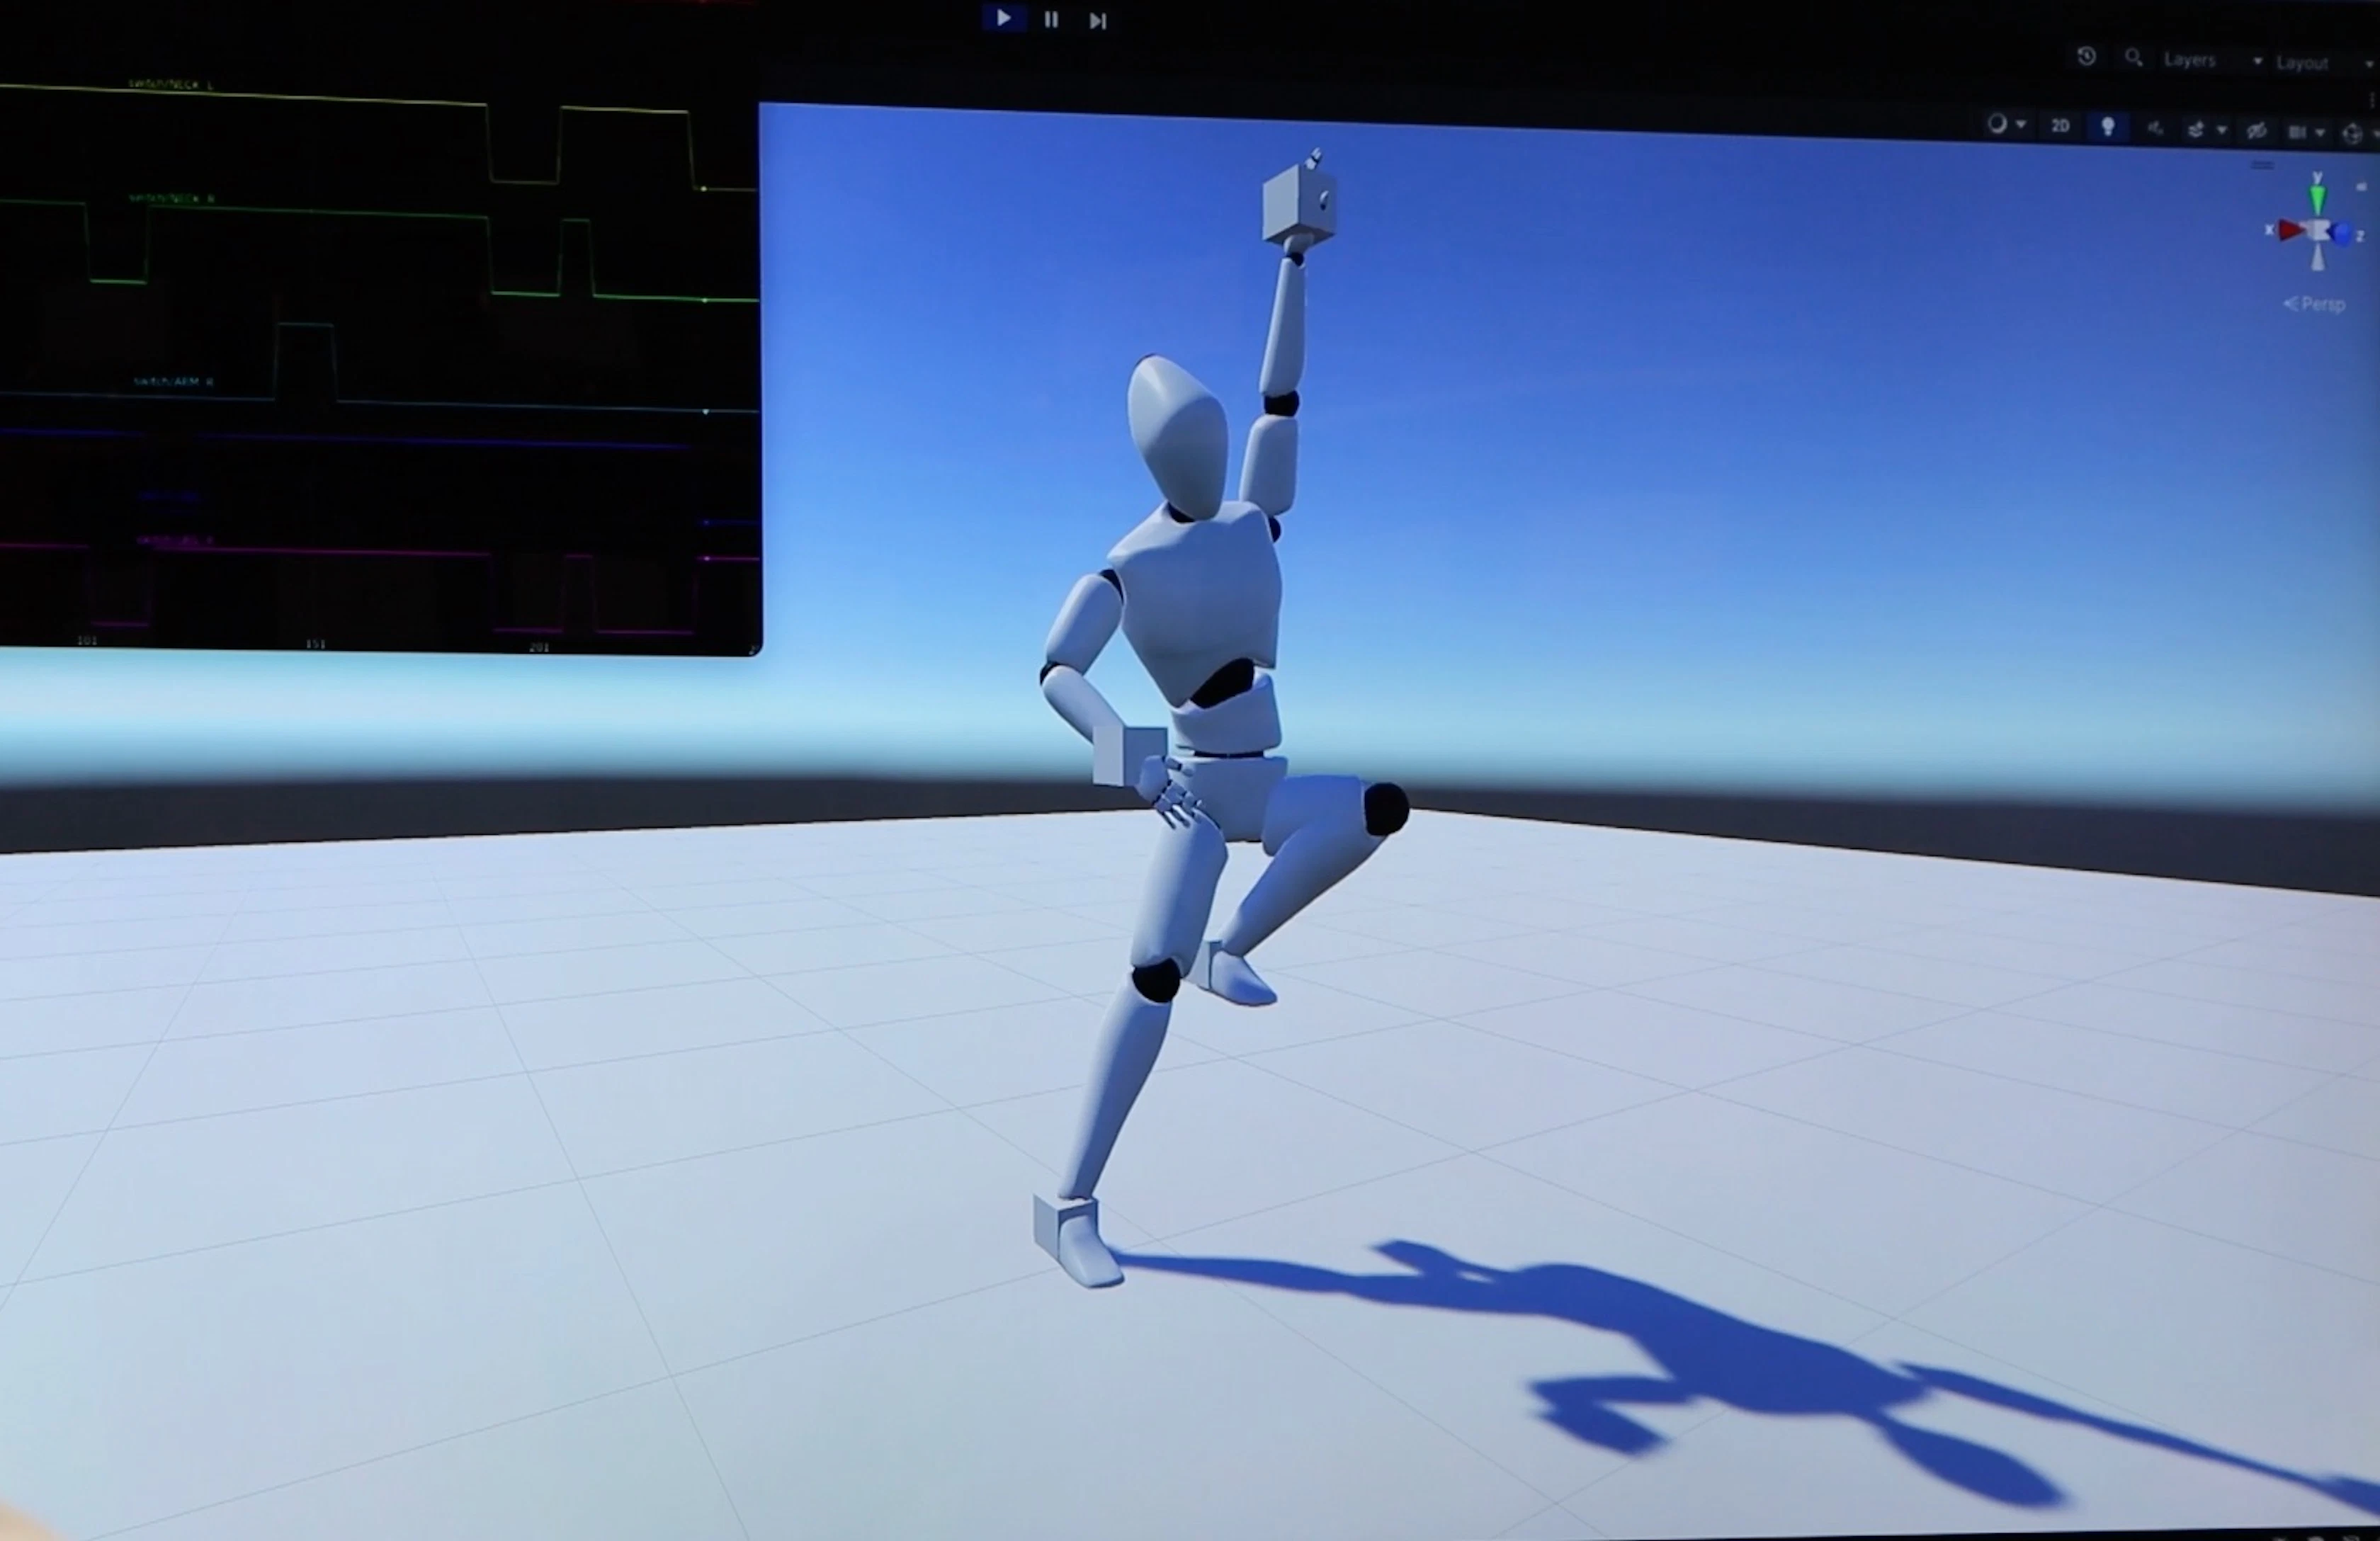Toggle 2D view mode
The width and height of the screenshot is (2380, 1541).
coord(2060,126)
